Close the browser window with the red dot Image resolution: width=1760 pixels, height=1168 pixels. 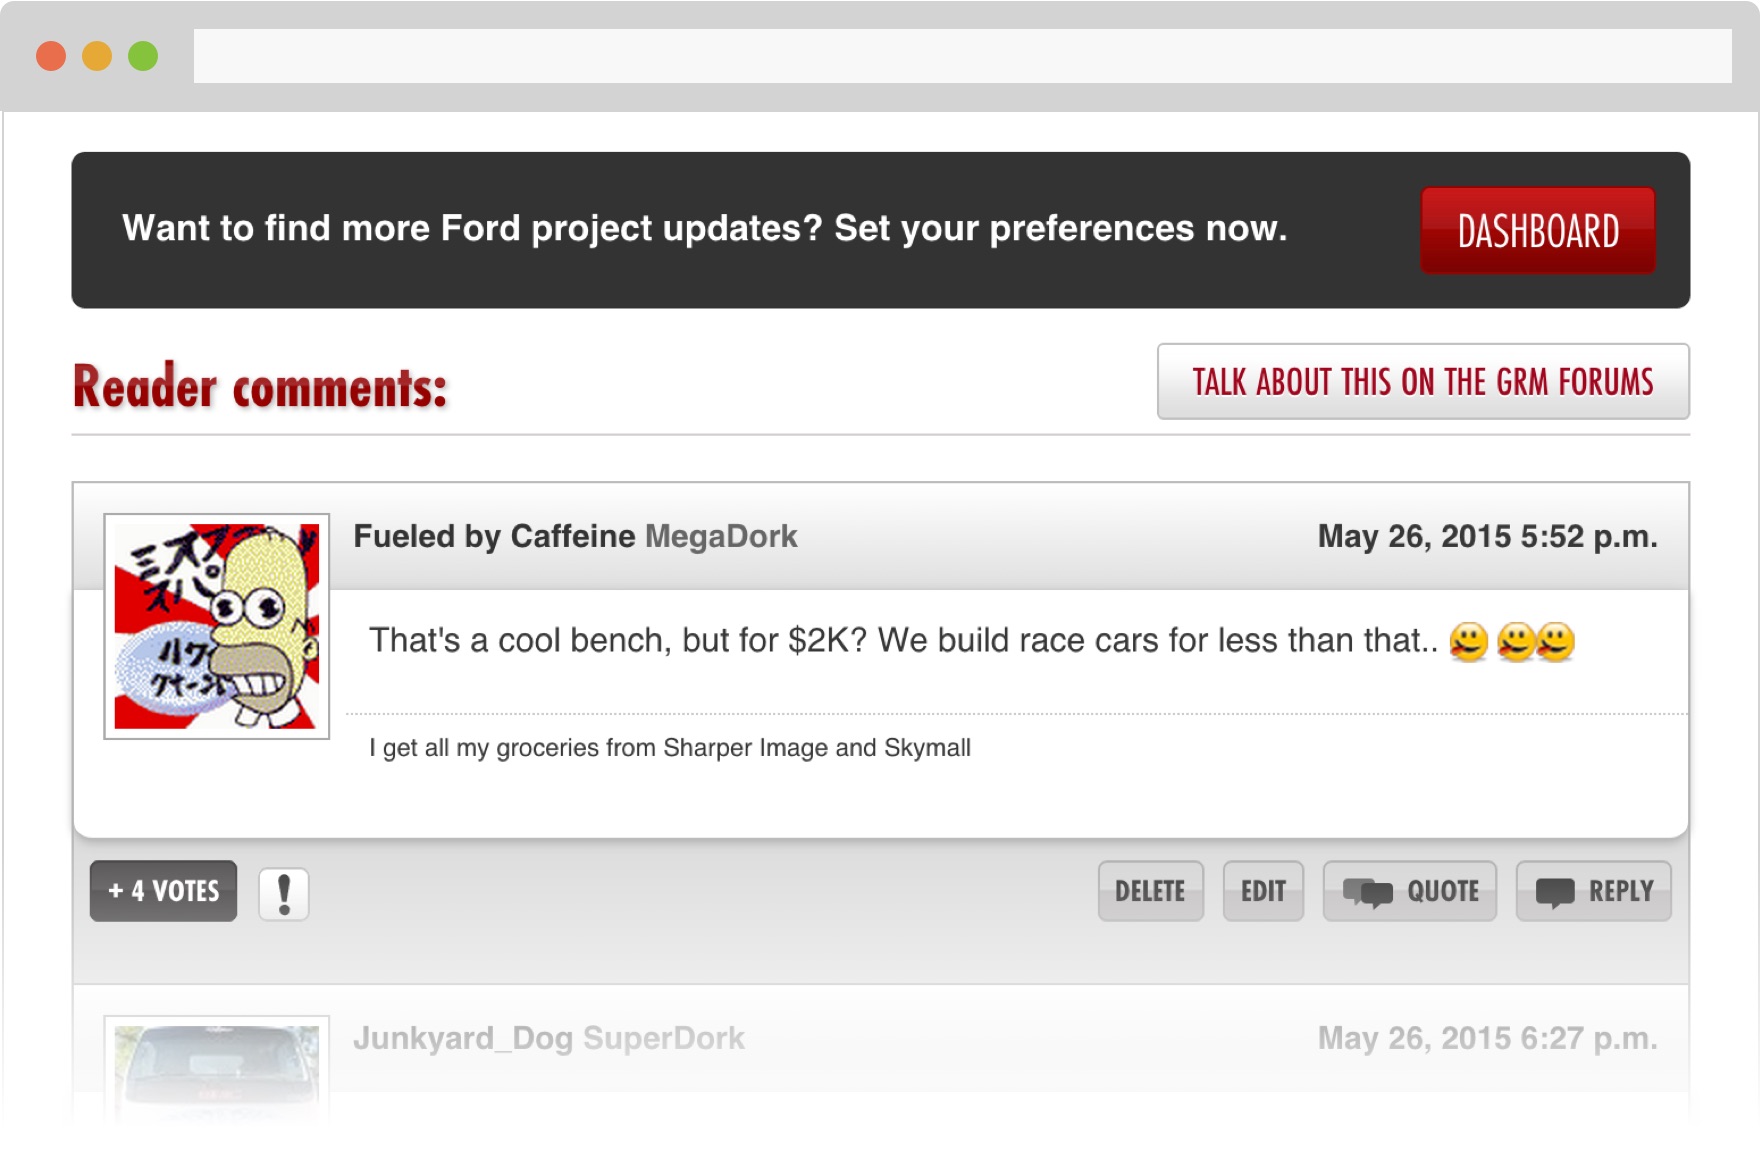point(51,56)
